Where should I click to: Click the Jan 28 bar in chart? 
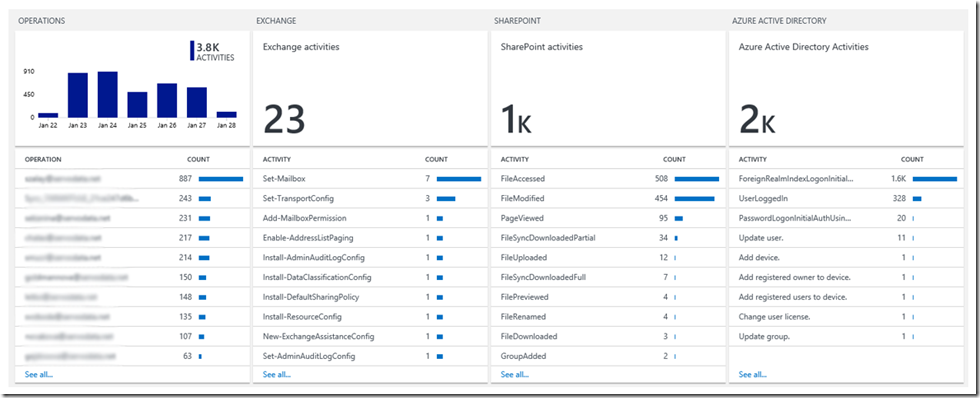coord(226,114)
